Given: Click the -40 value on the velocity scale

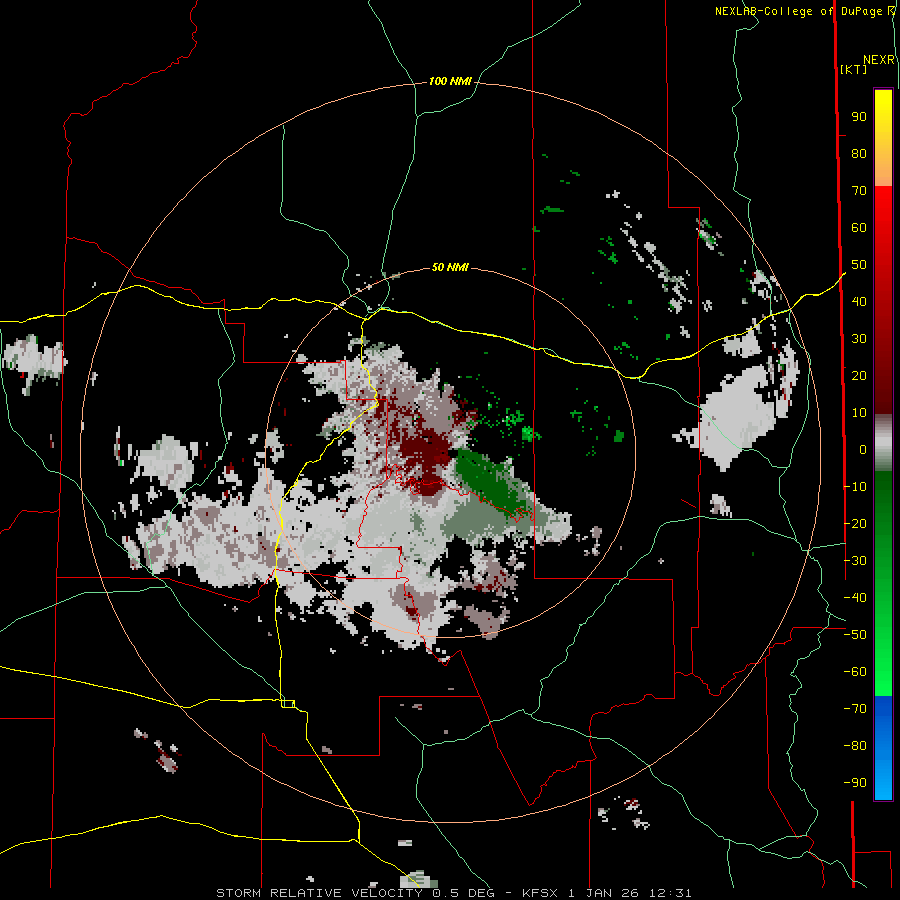Looking at the screenshot, I should point(855,598).
